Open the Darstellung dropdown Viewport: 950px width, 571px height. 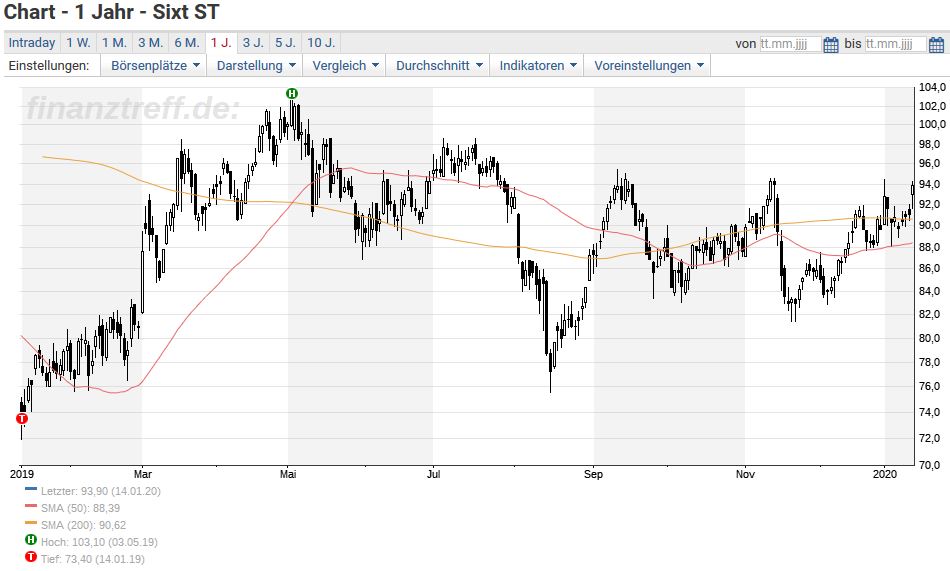pos(256,65)
